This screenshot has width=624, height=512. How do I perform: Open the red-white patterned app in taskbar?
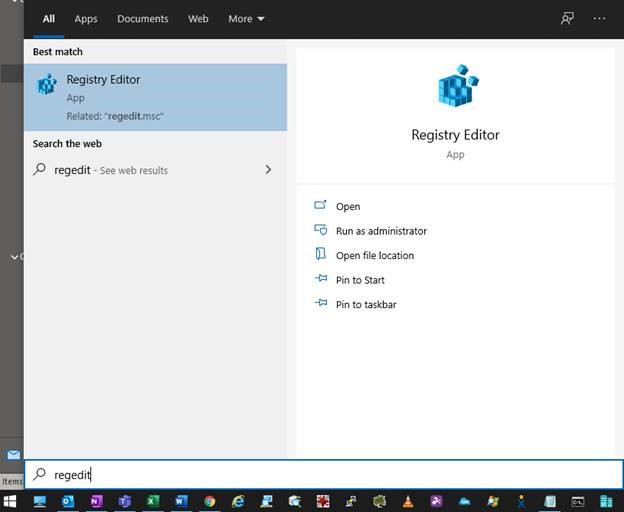tap(323, 502)
